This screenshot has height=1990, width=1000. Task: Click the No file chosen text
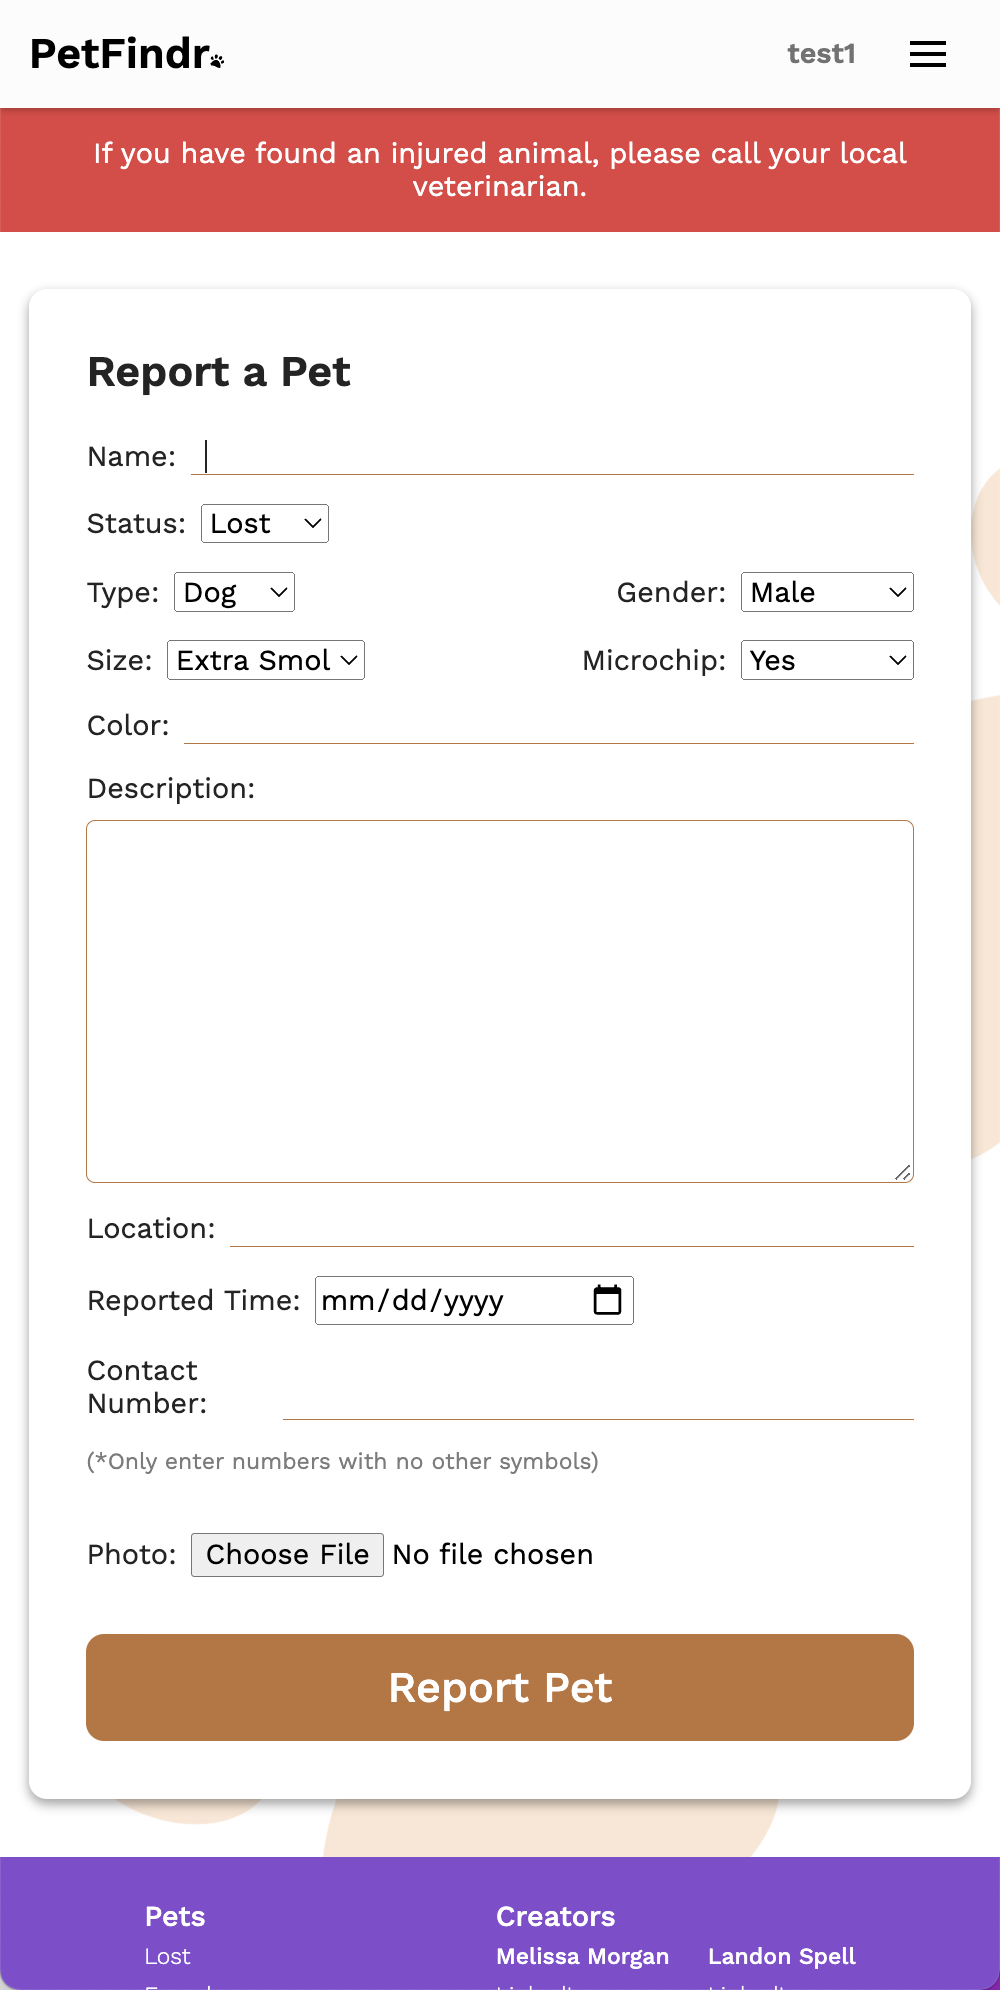[493, 1555]
